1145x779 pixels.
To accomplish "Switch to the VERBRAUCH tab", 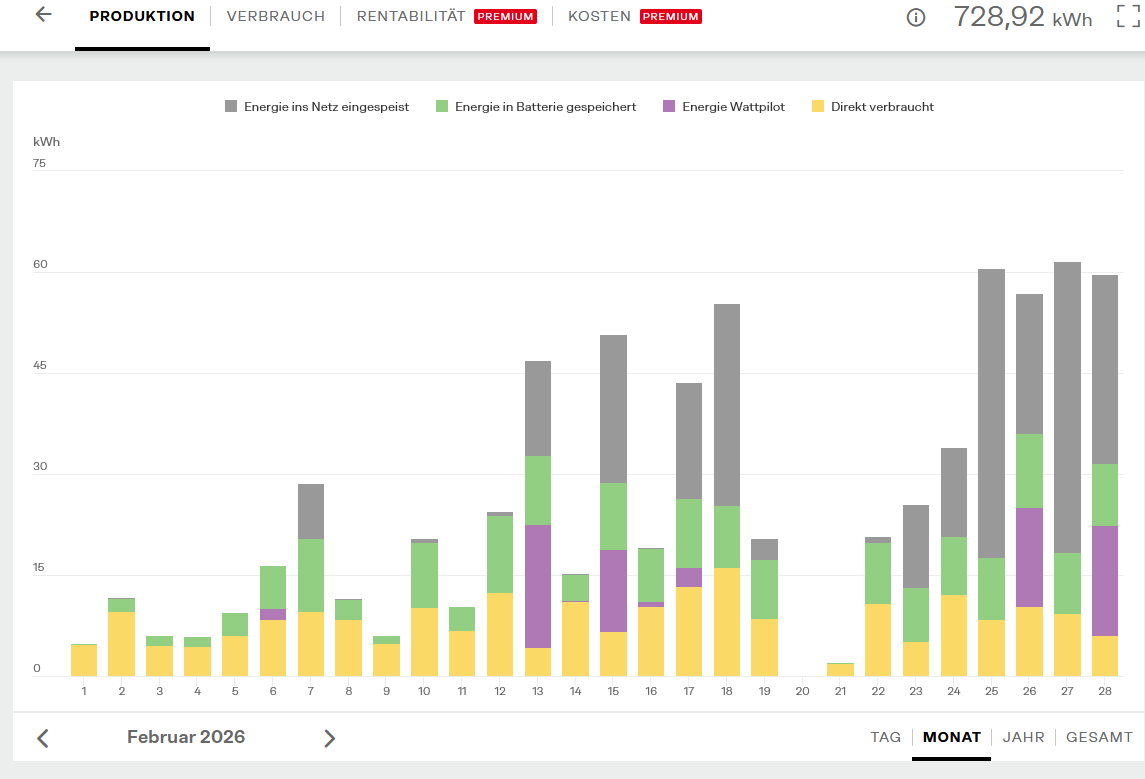I will coord(275,16).
